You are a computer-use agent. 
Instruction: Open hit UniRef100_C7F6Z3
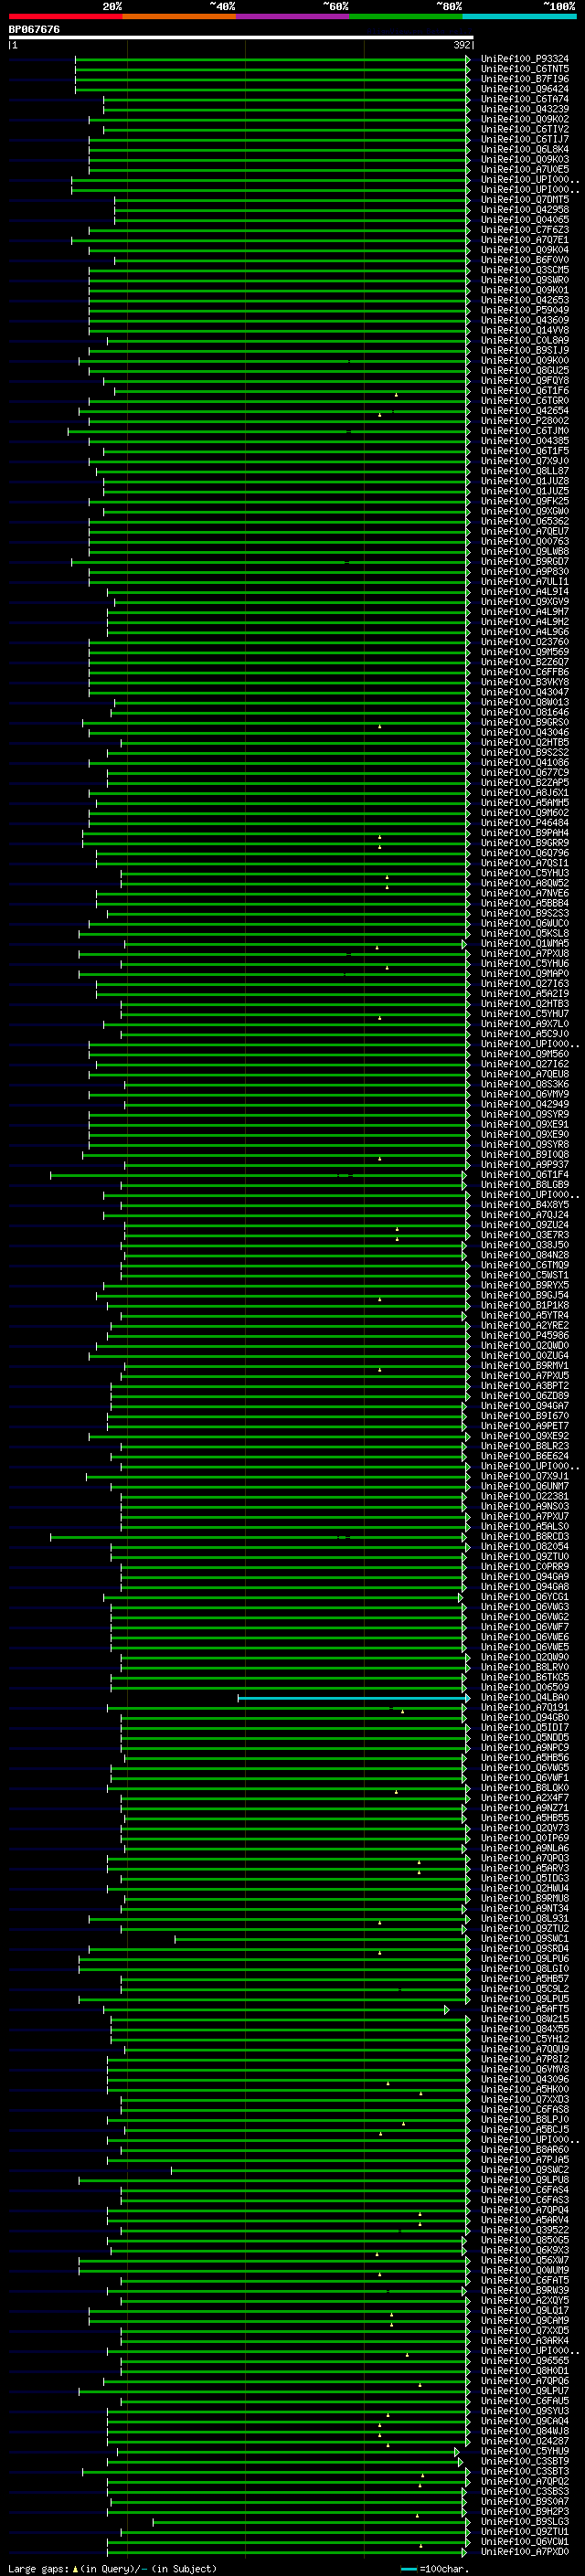524,230
